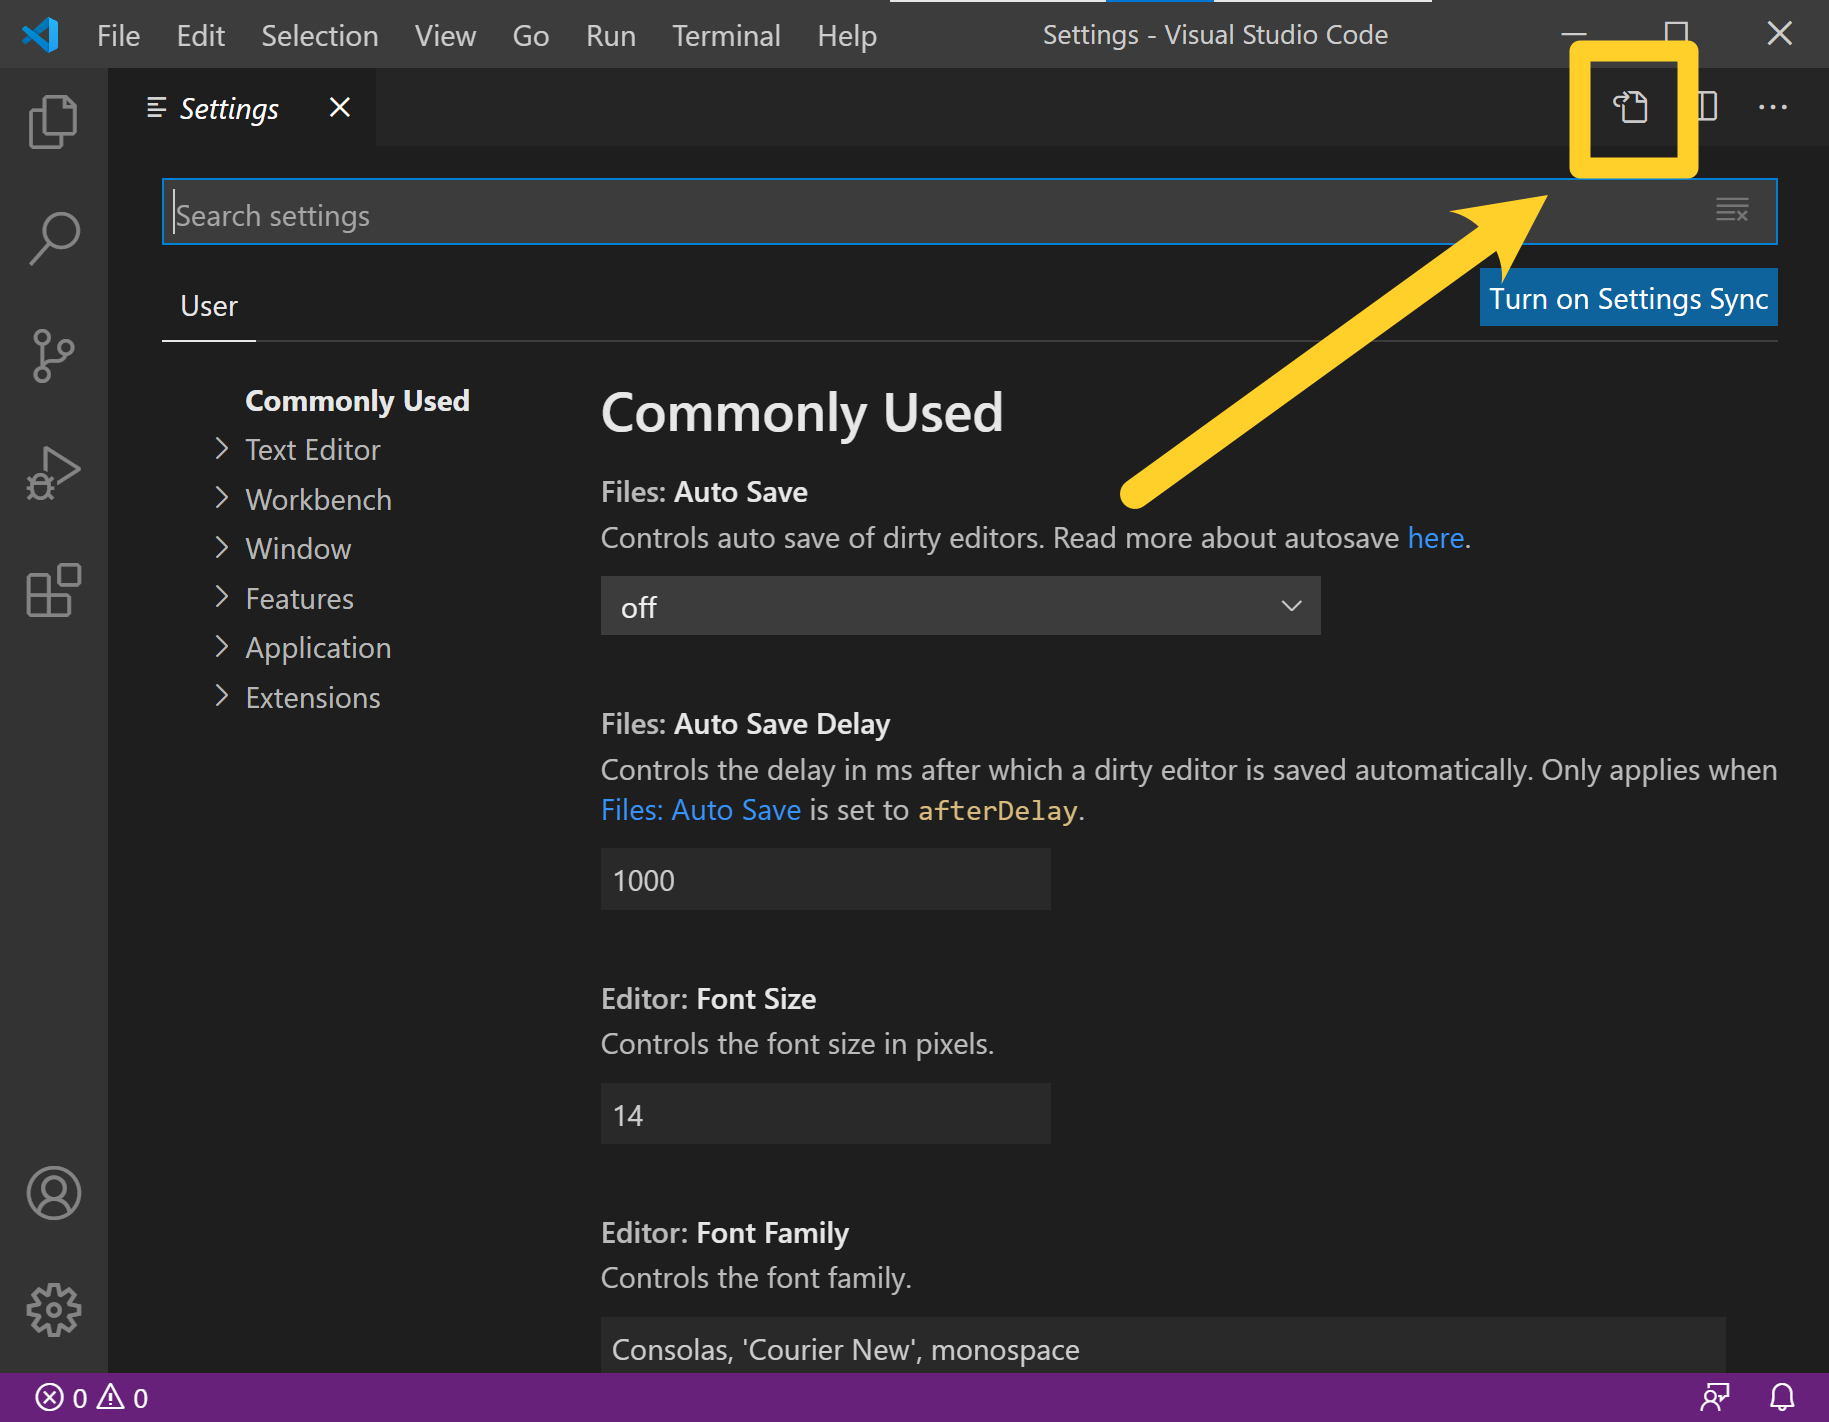Open the Source Control view

pos(53,356)
